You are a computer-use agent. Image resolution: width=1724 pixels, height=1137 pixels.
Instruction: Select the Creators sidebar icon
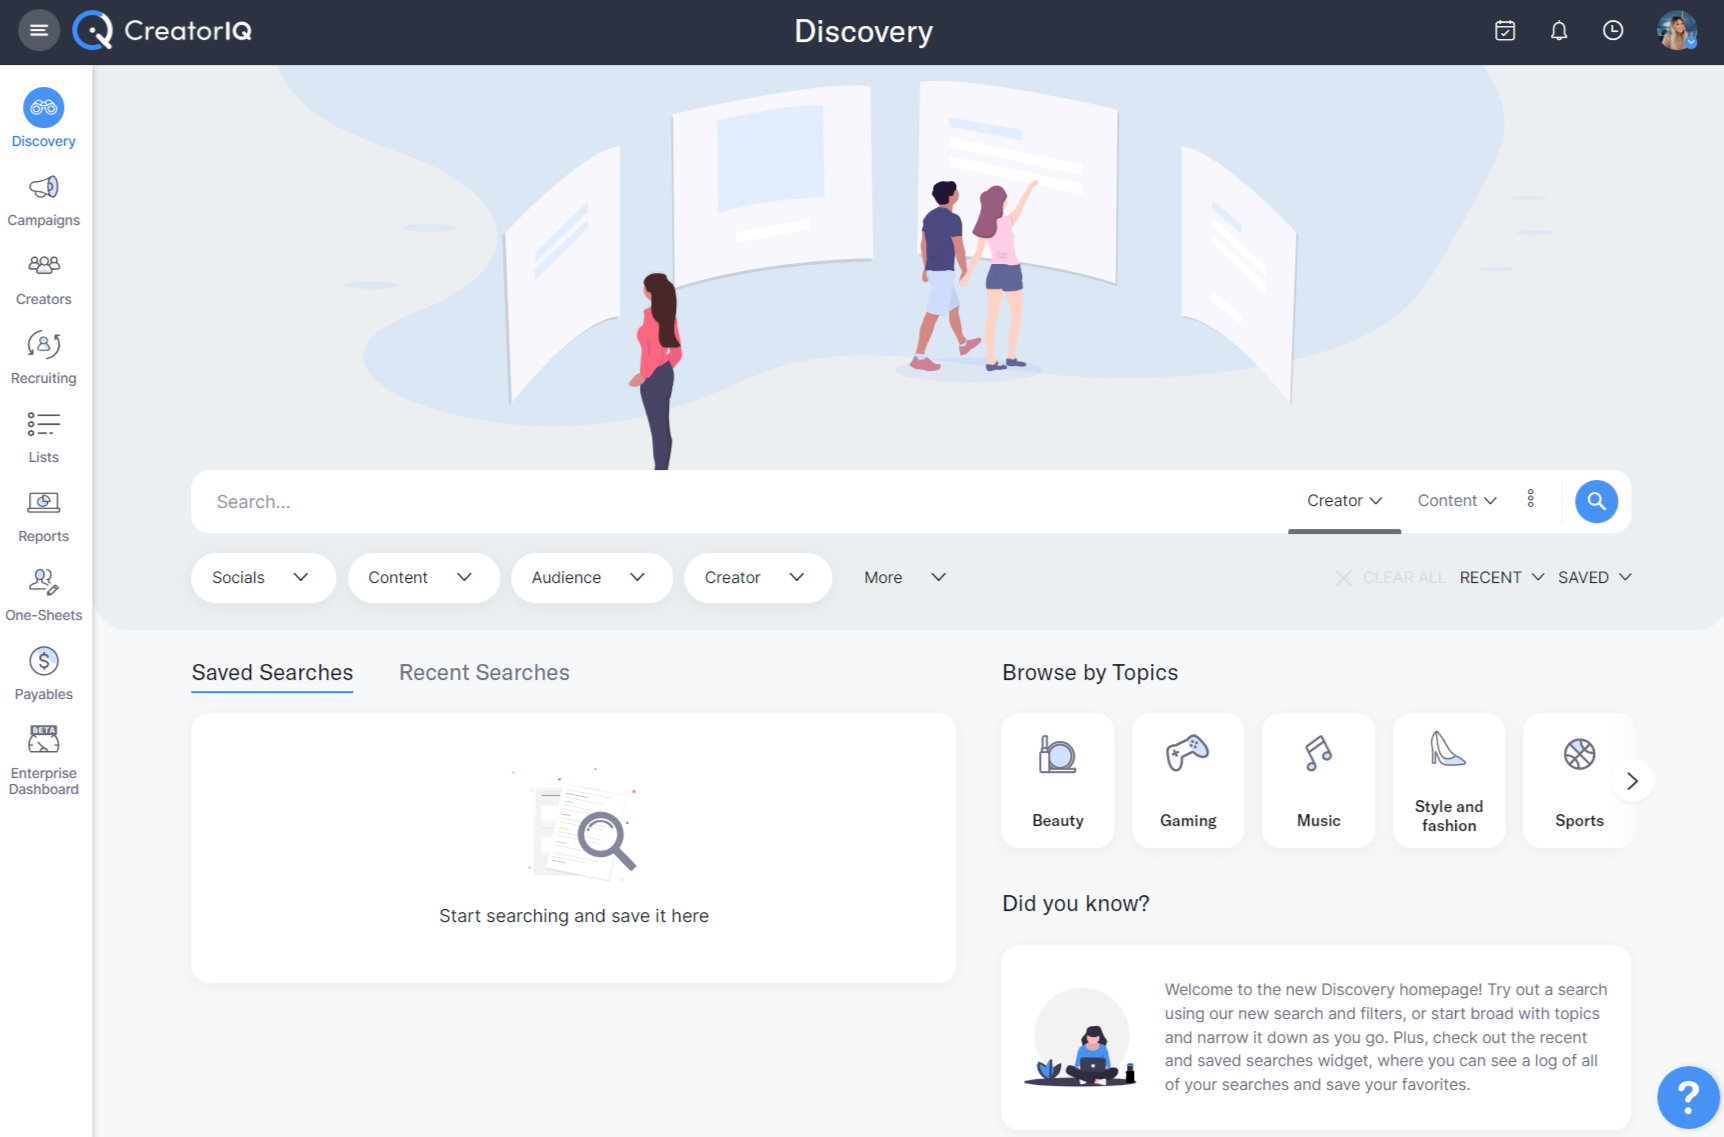43,278
